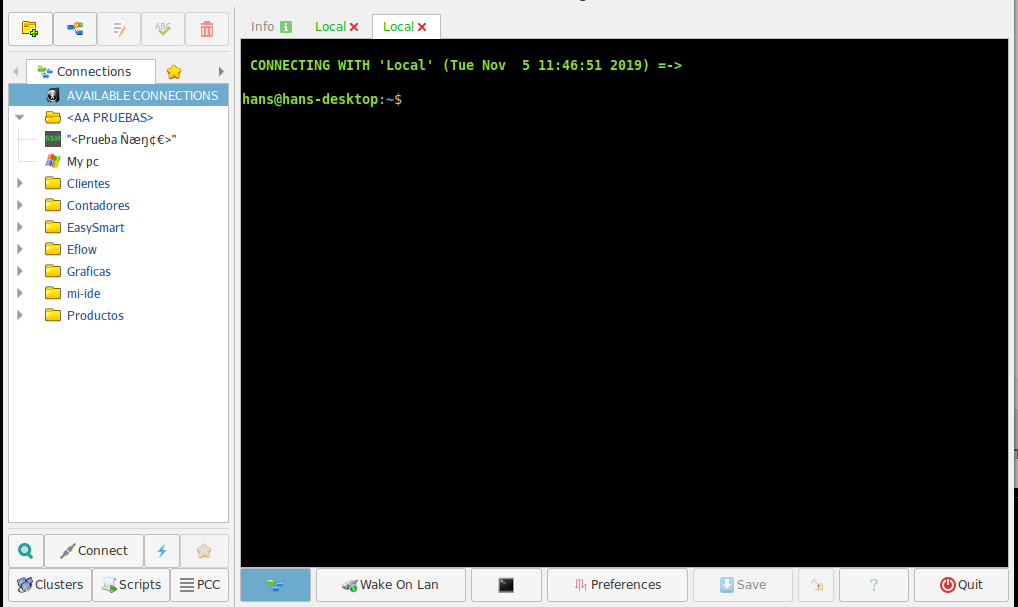Screen dimensions: 1018x607
Task: Send a Wake On Lan packet
Action: tap(390, 584)
